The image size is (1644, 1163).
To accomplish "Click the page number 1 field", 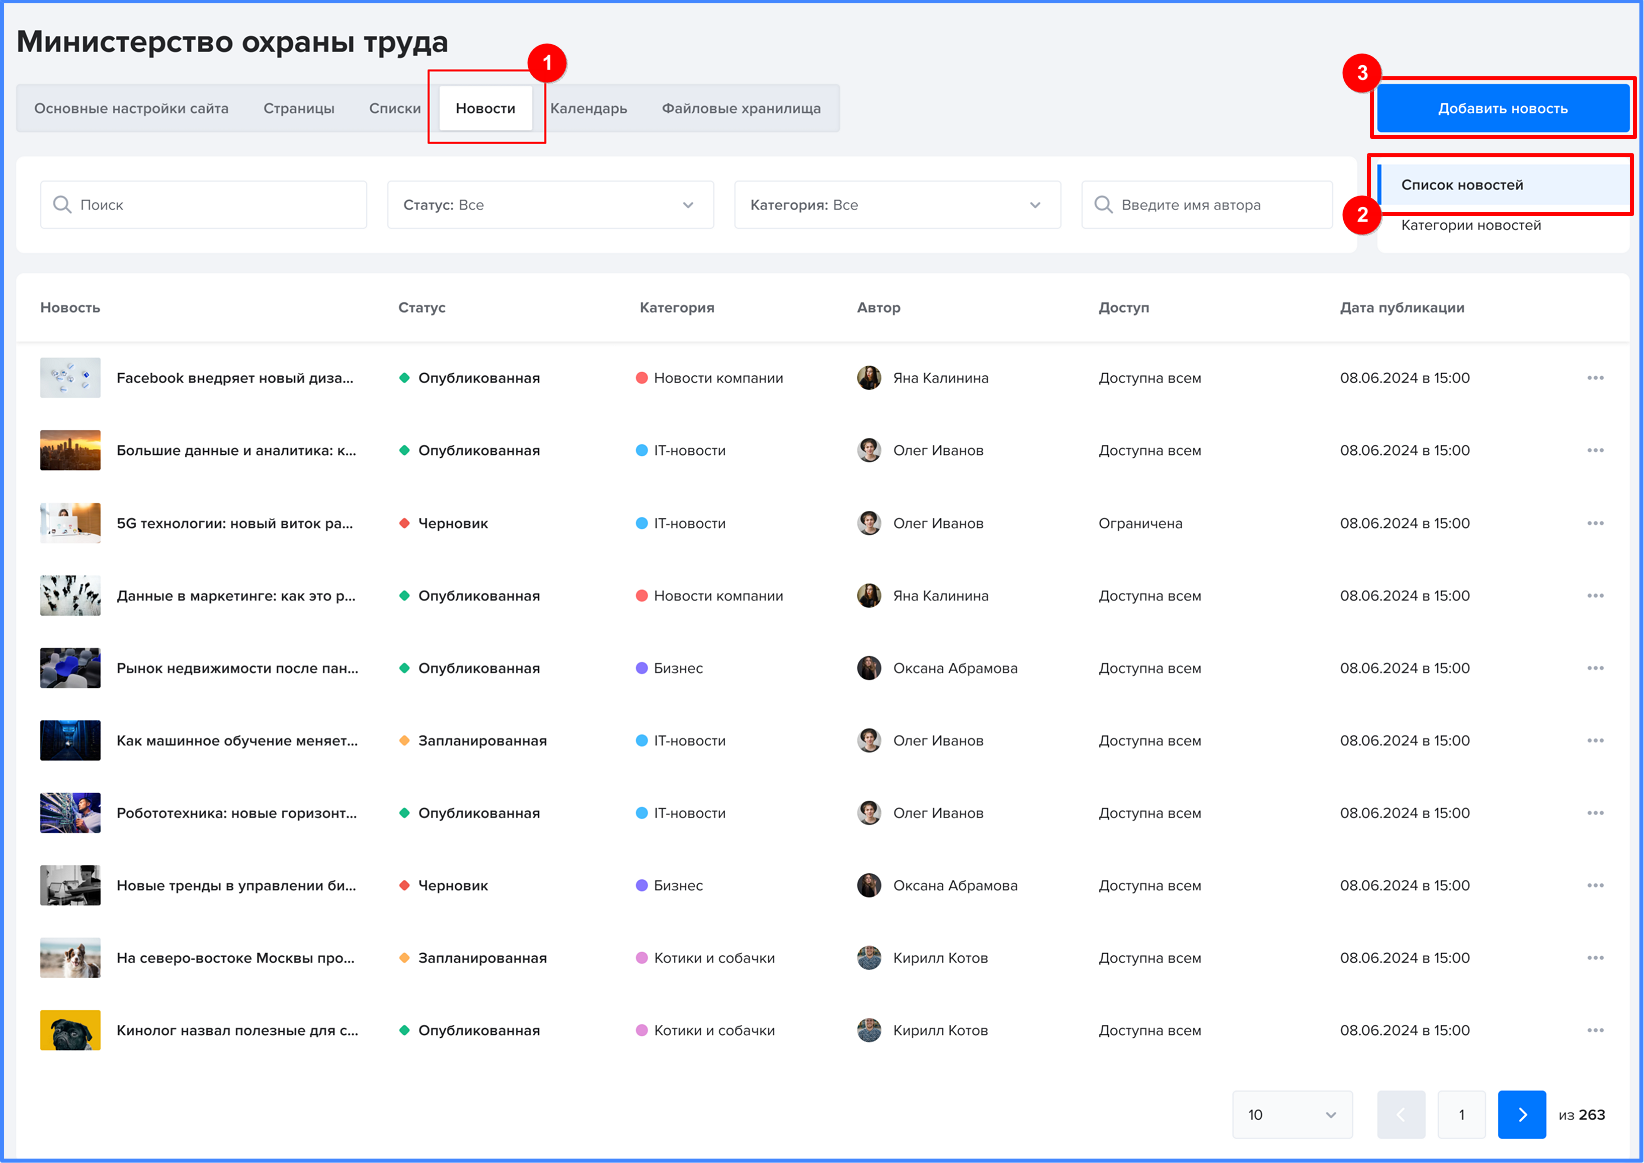I will tap(1461, 1115).
